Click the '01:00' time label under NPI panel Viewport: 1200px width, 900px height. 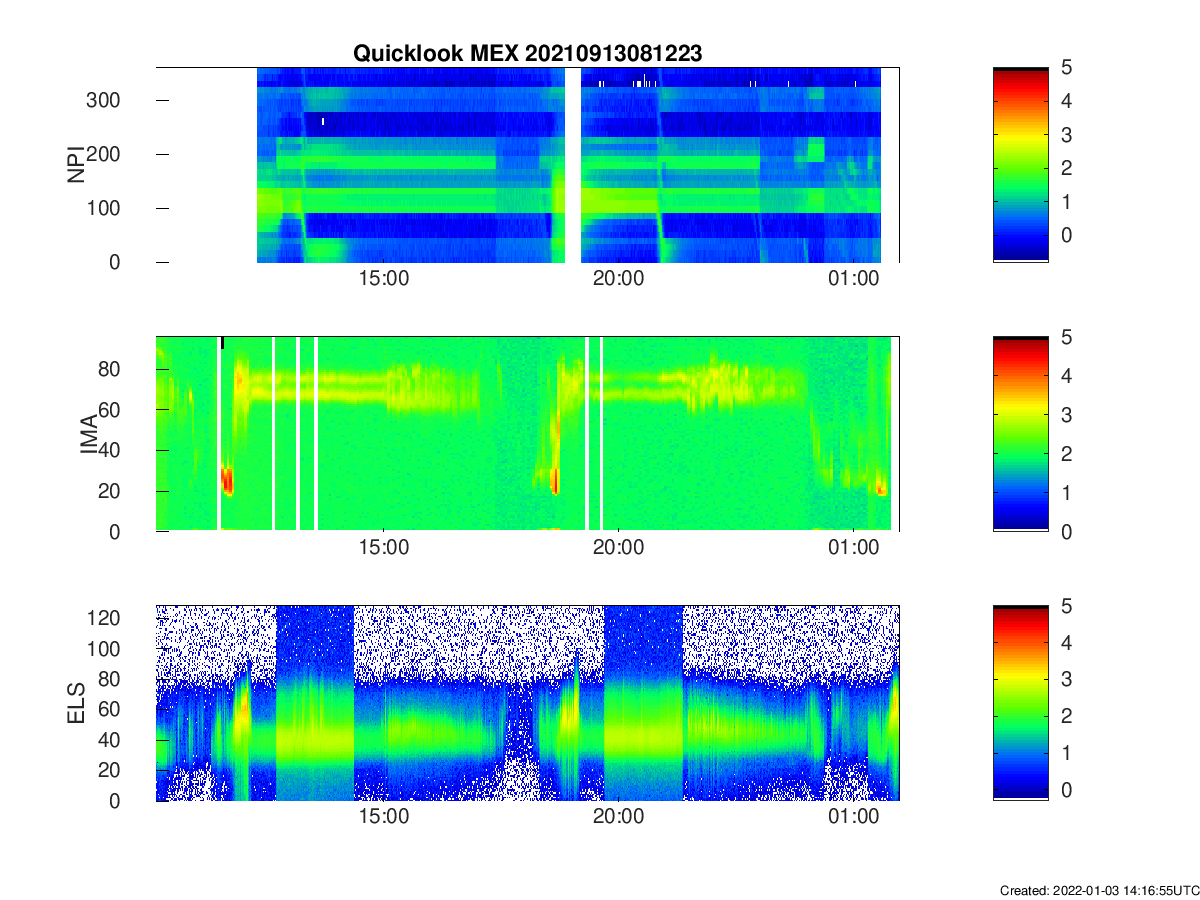(854, 280)
